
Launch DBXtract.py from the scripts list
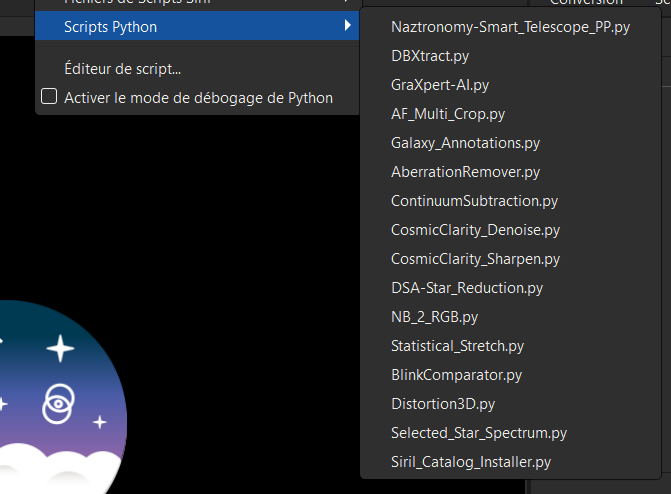430,56
